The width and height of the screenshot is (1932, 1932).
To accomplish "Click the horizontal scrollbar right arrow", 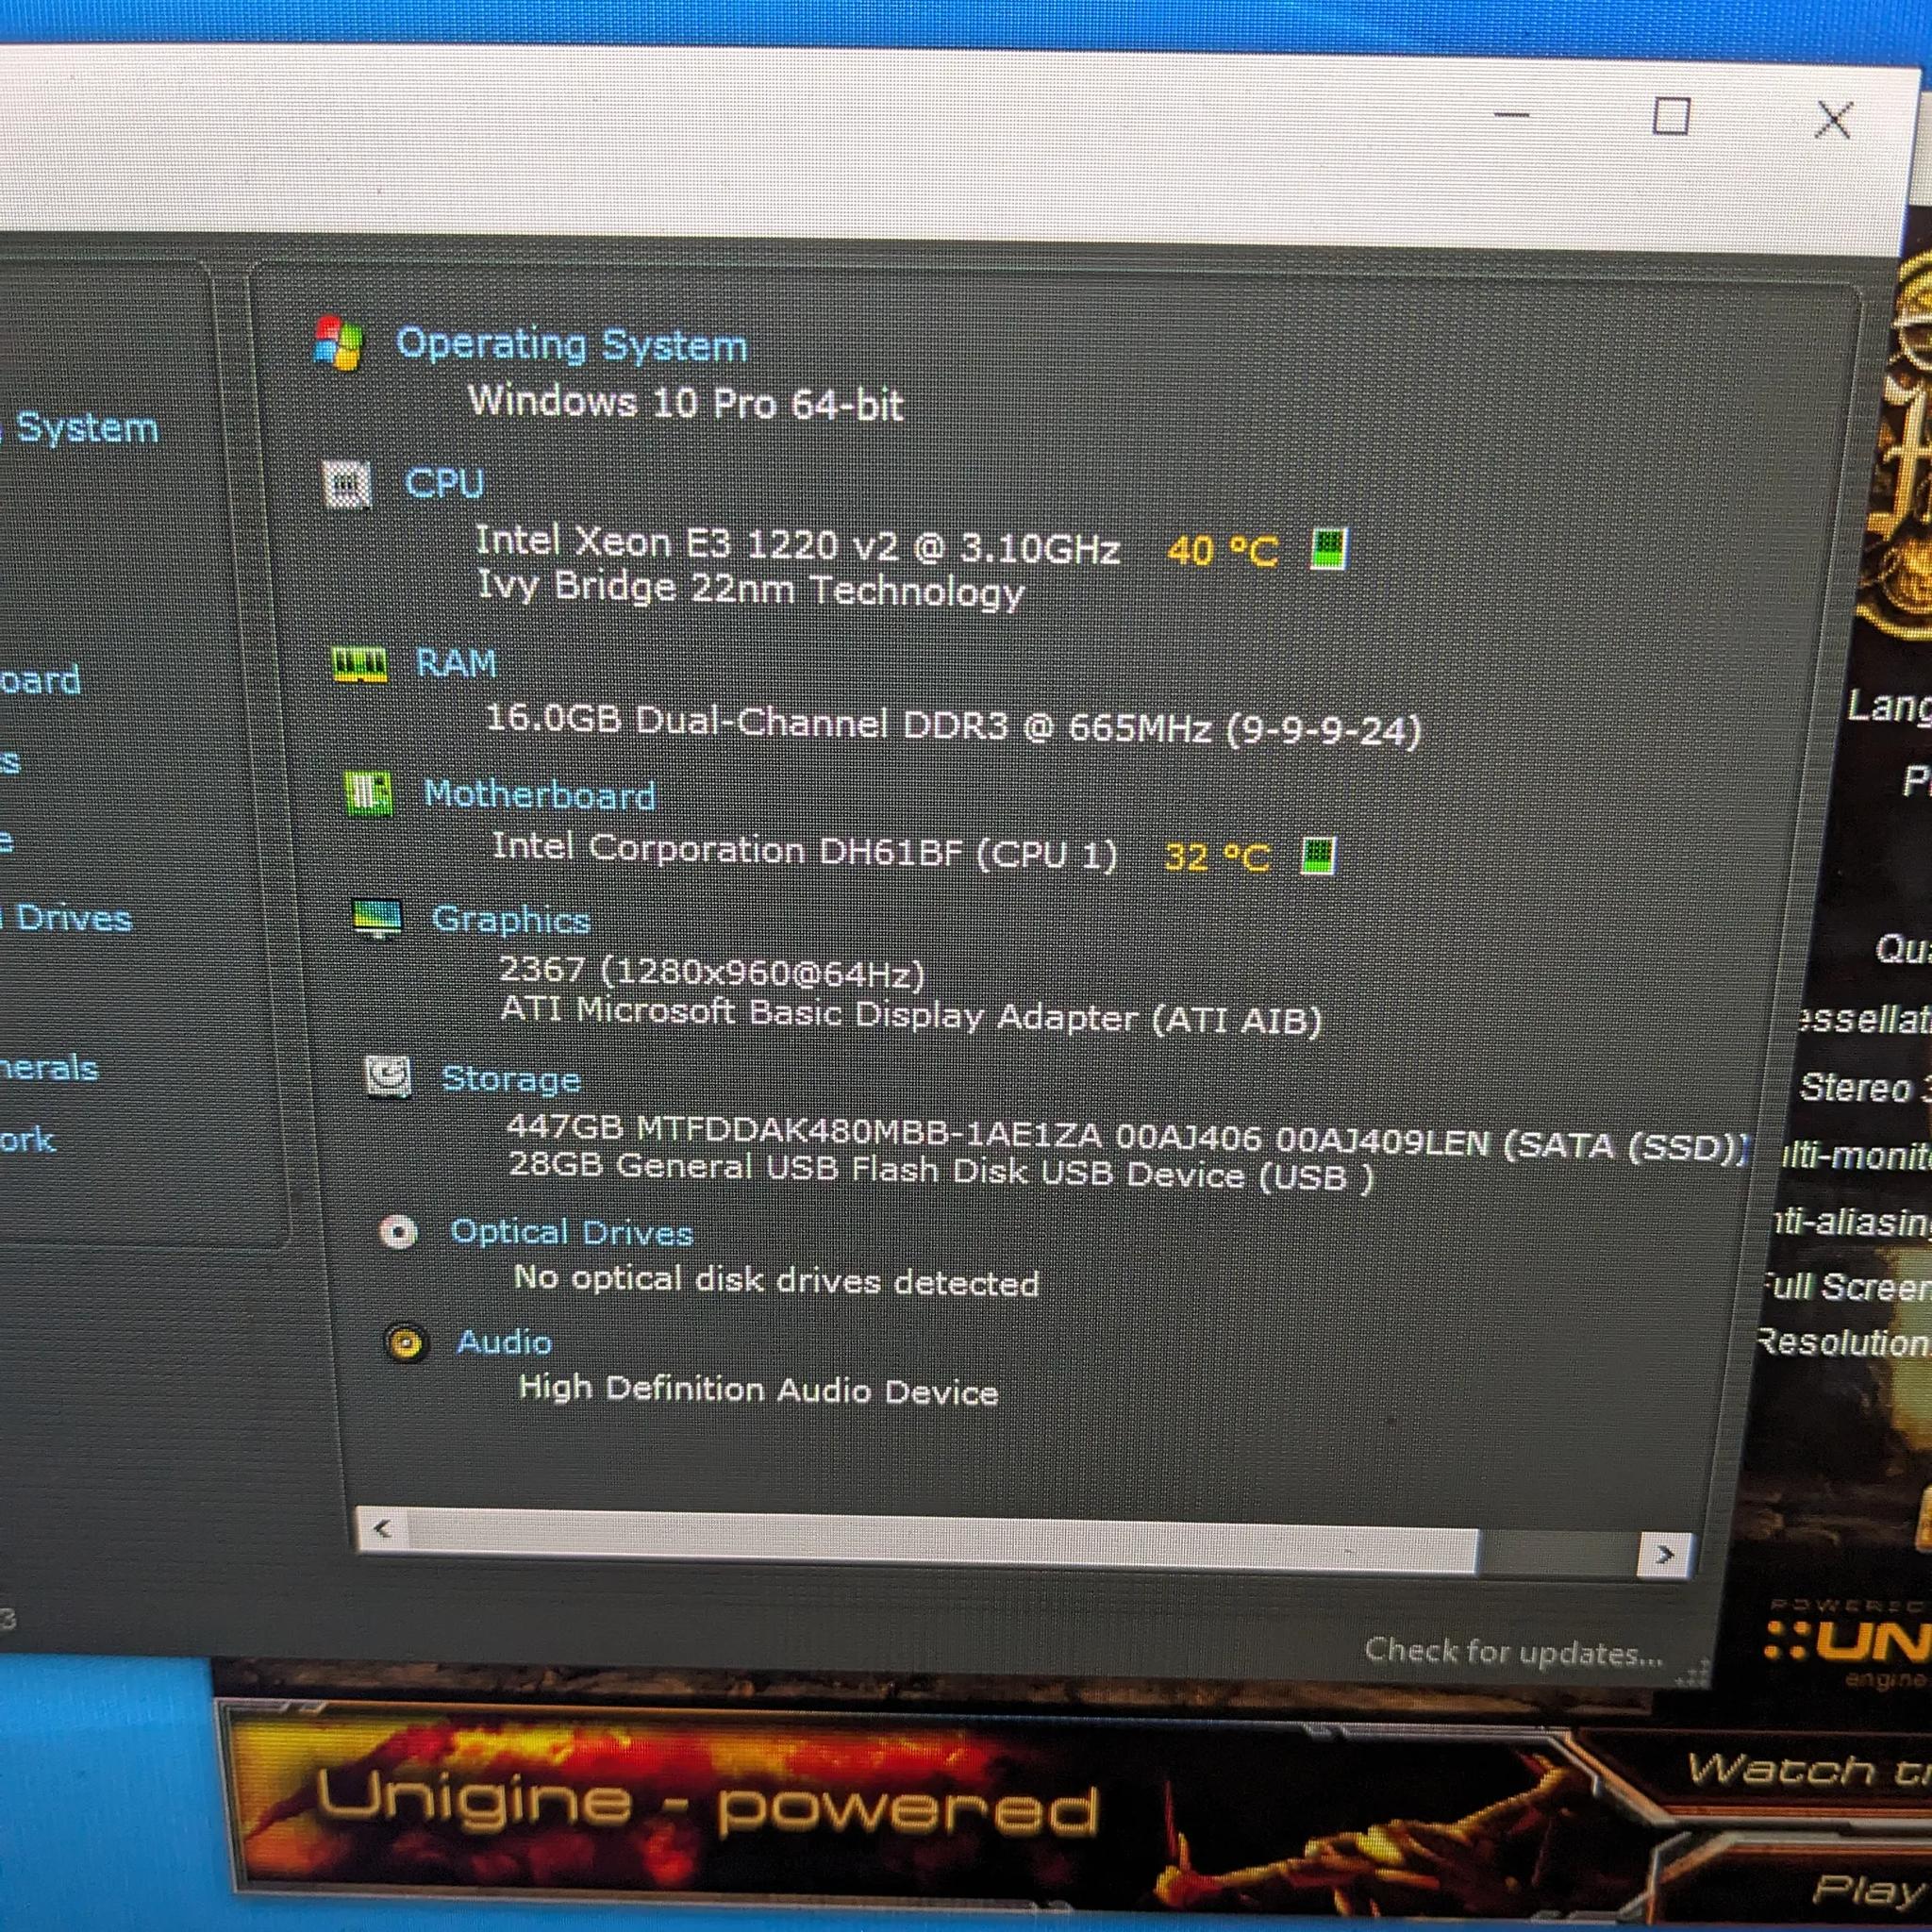I will pos(1665,1554).
